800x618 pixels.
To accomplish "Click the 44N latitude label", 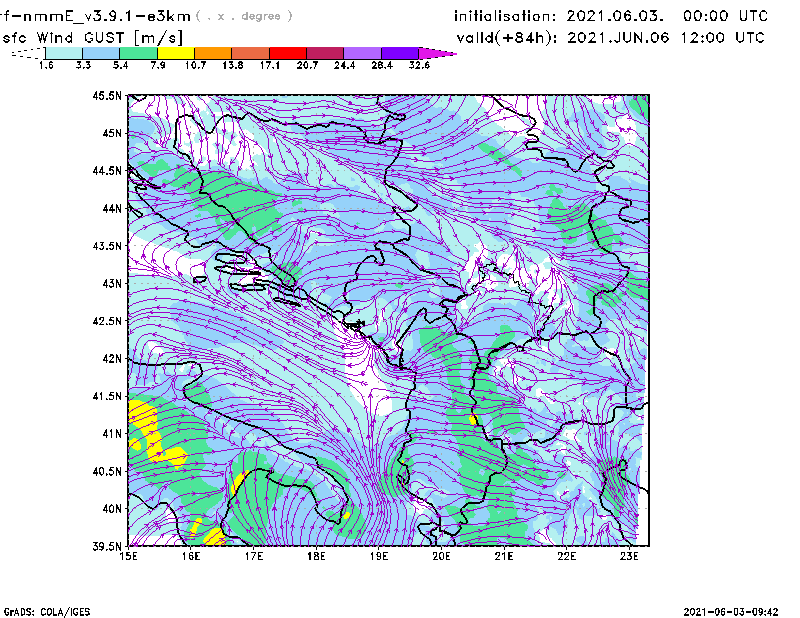I will click(x=112, y=208).
